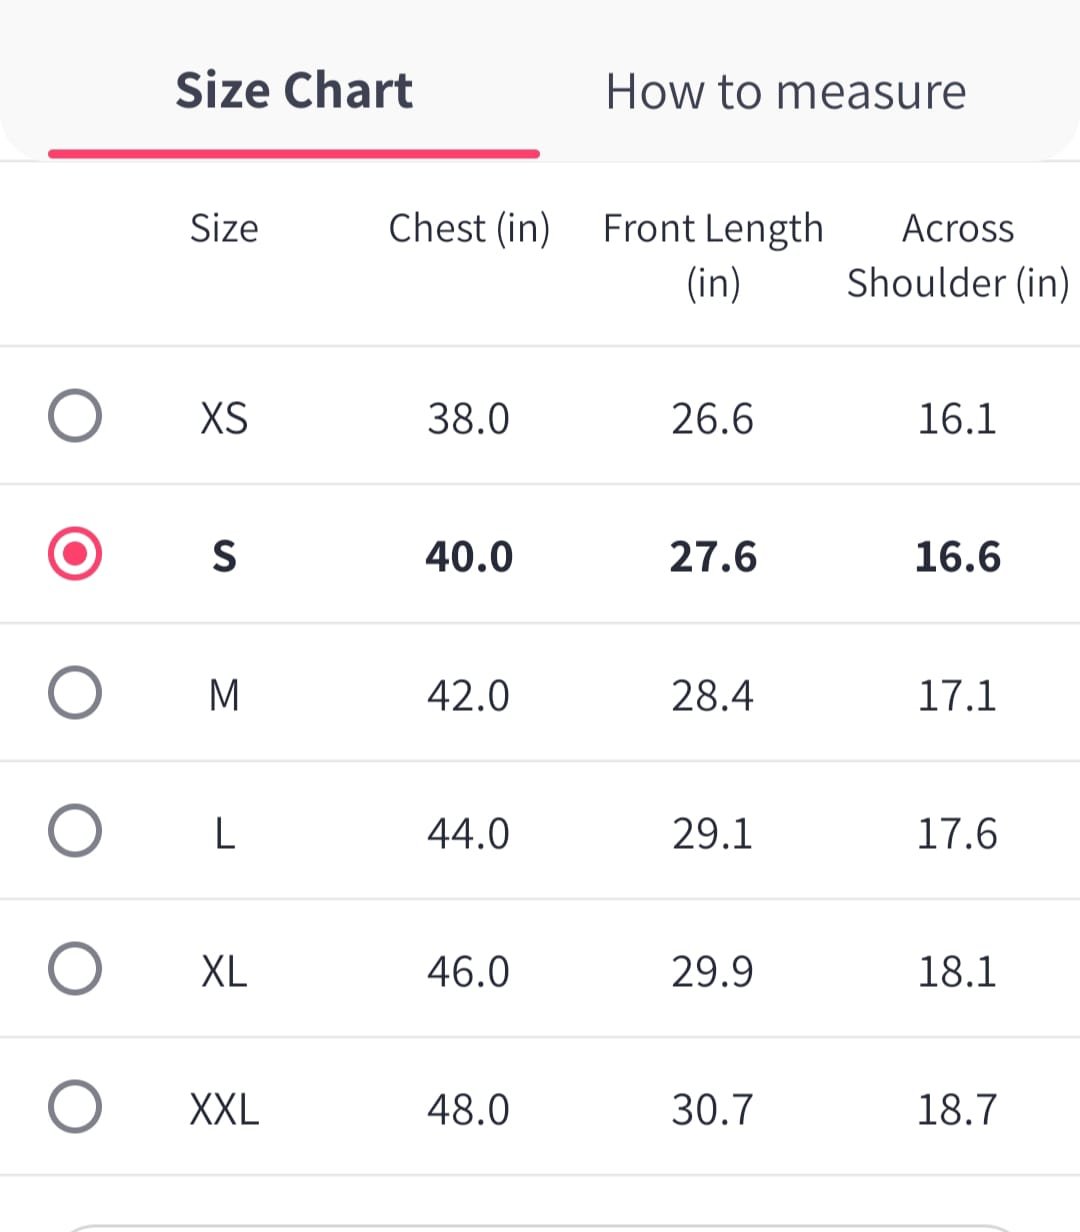1080x1232 pixels.
Task: Switch to the How to measure tab
Action: click(786, 92)
